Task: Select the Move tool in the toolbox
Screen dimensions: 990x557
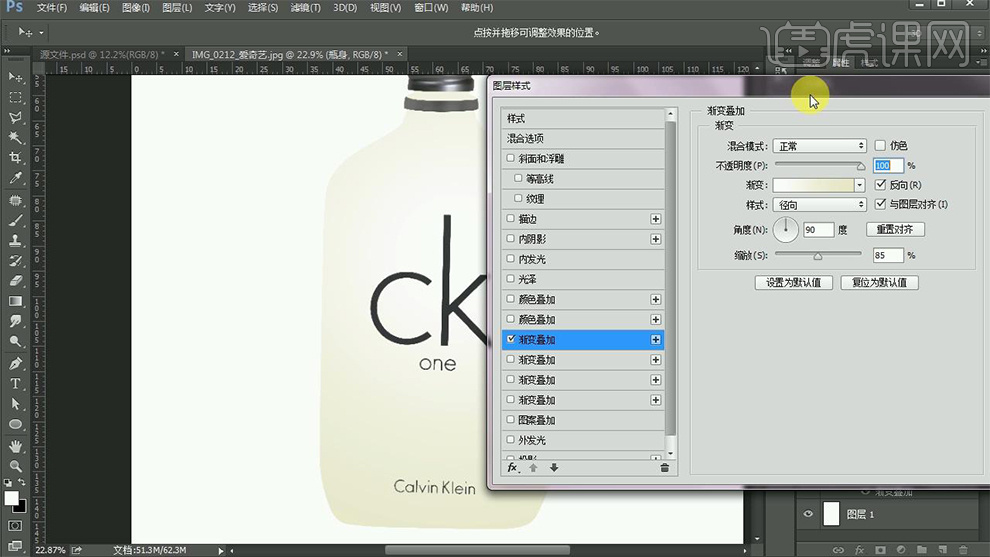Action: (16, 77)
